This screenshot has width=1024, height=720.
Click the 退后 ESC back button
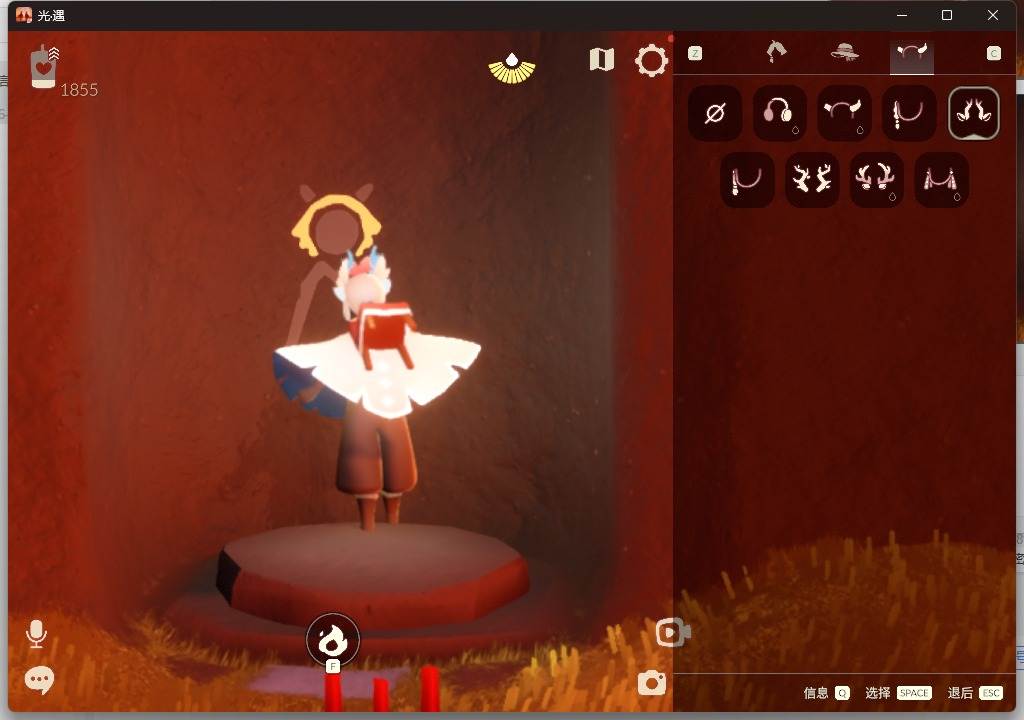pos(975,693)
